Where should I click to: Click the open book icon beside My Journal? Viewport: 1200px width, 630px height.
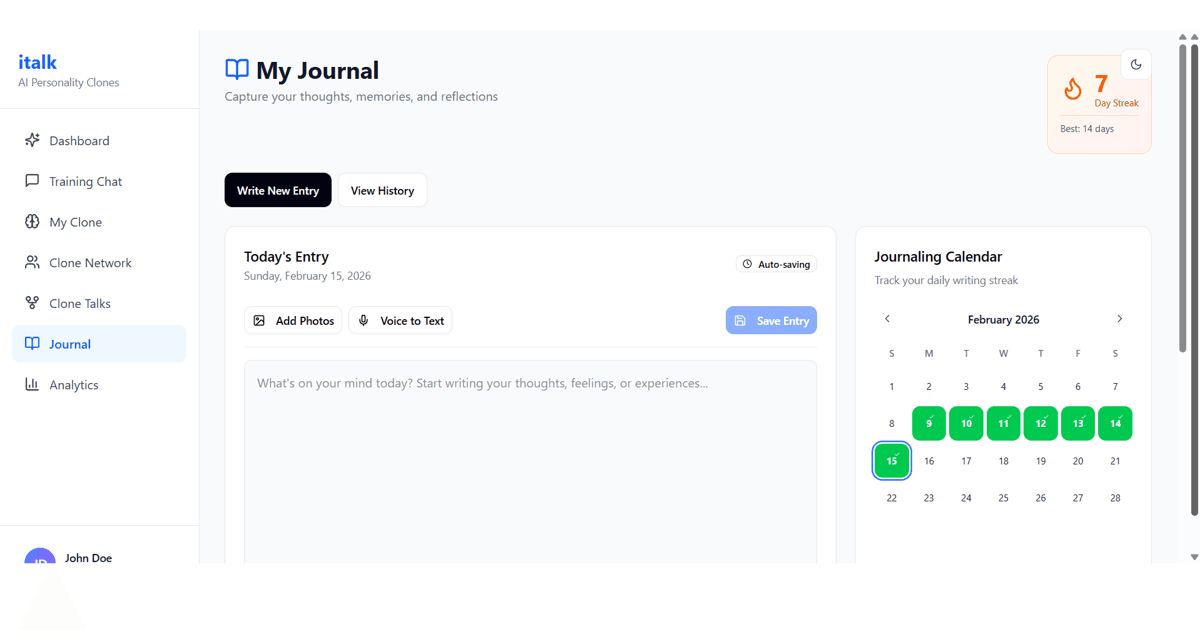coord(237,69)
